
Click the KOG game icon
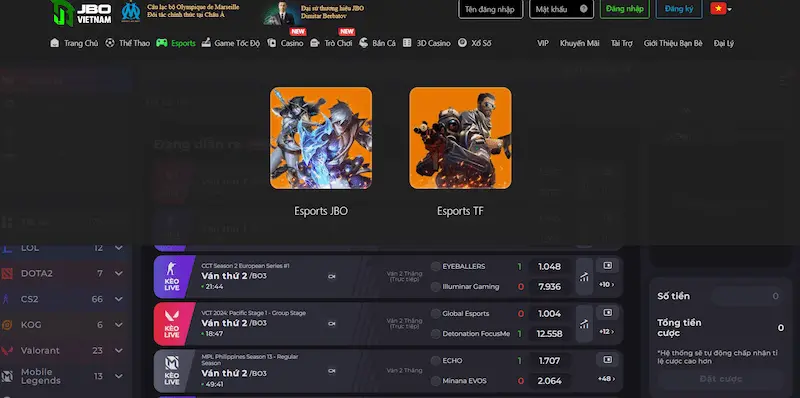(x=7, y=325)
